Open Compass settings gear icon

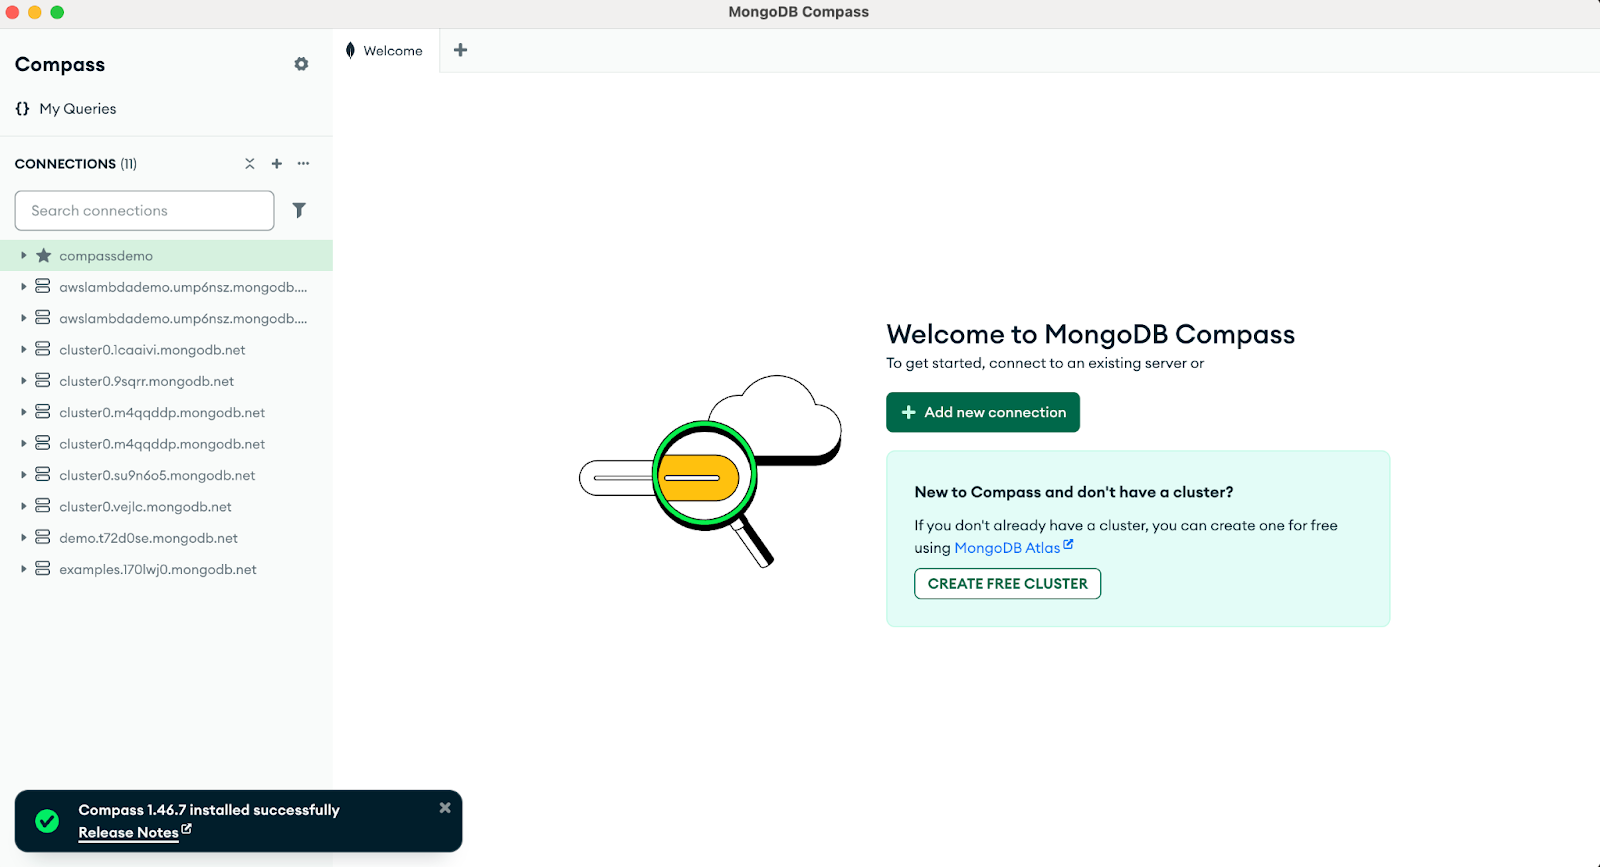tap(301, 64)
